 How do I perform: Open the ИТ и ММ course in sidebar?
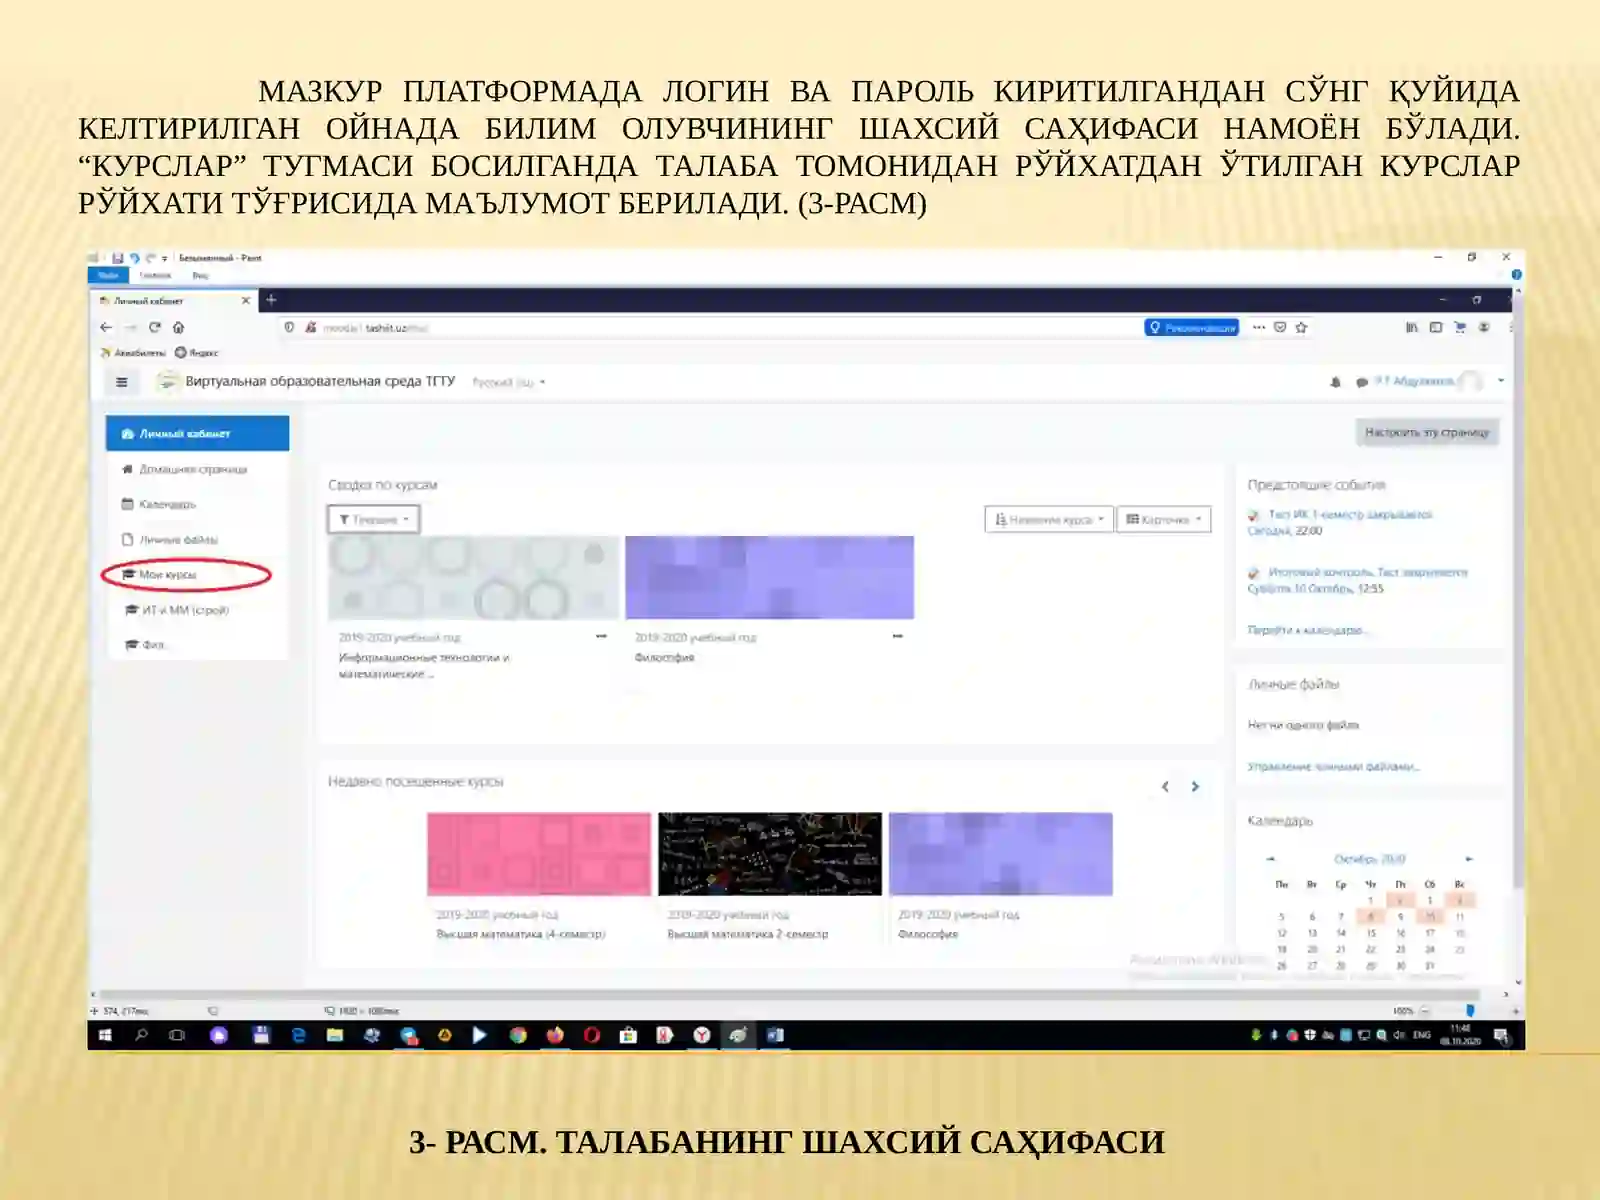[x=185, y=610]
